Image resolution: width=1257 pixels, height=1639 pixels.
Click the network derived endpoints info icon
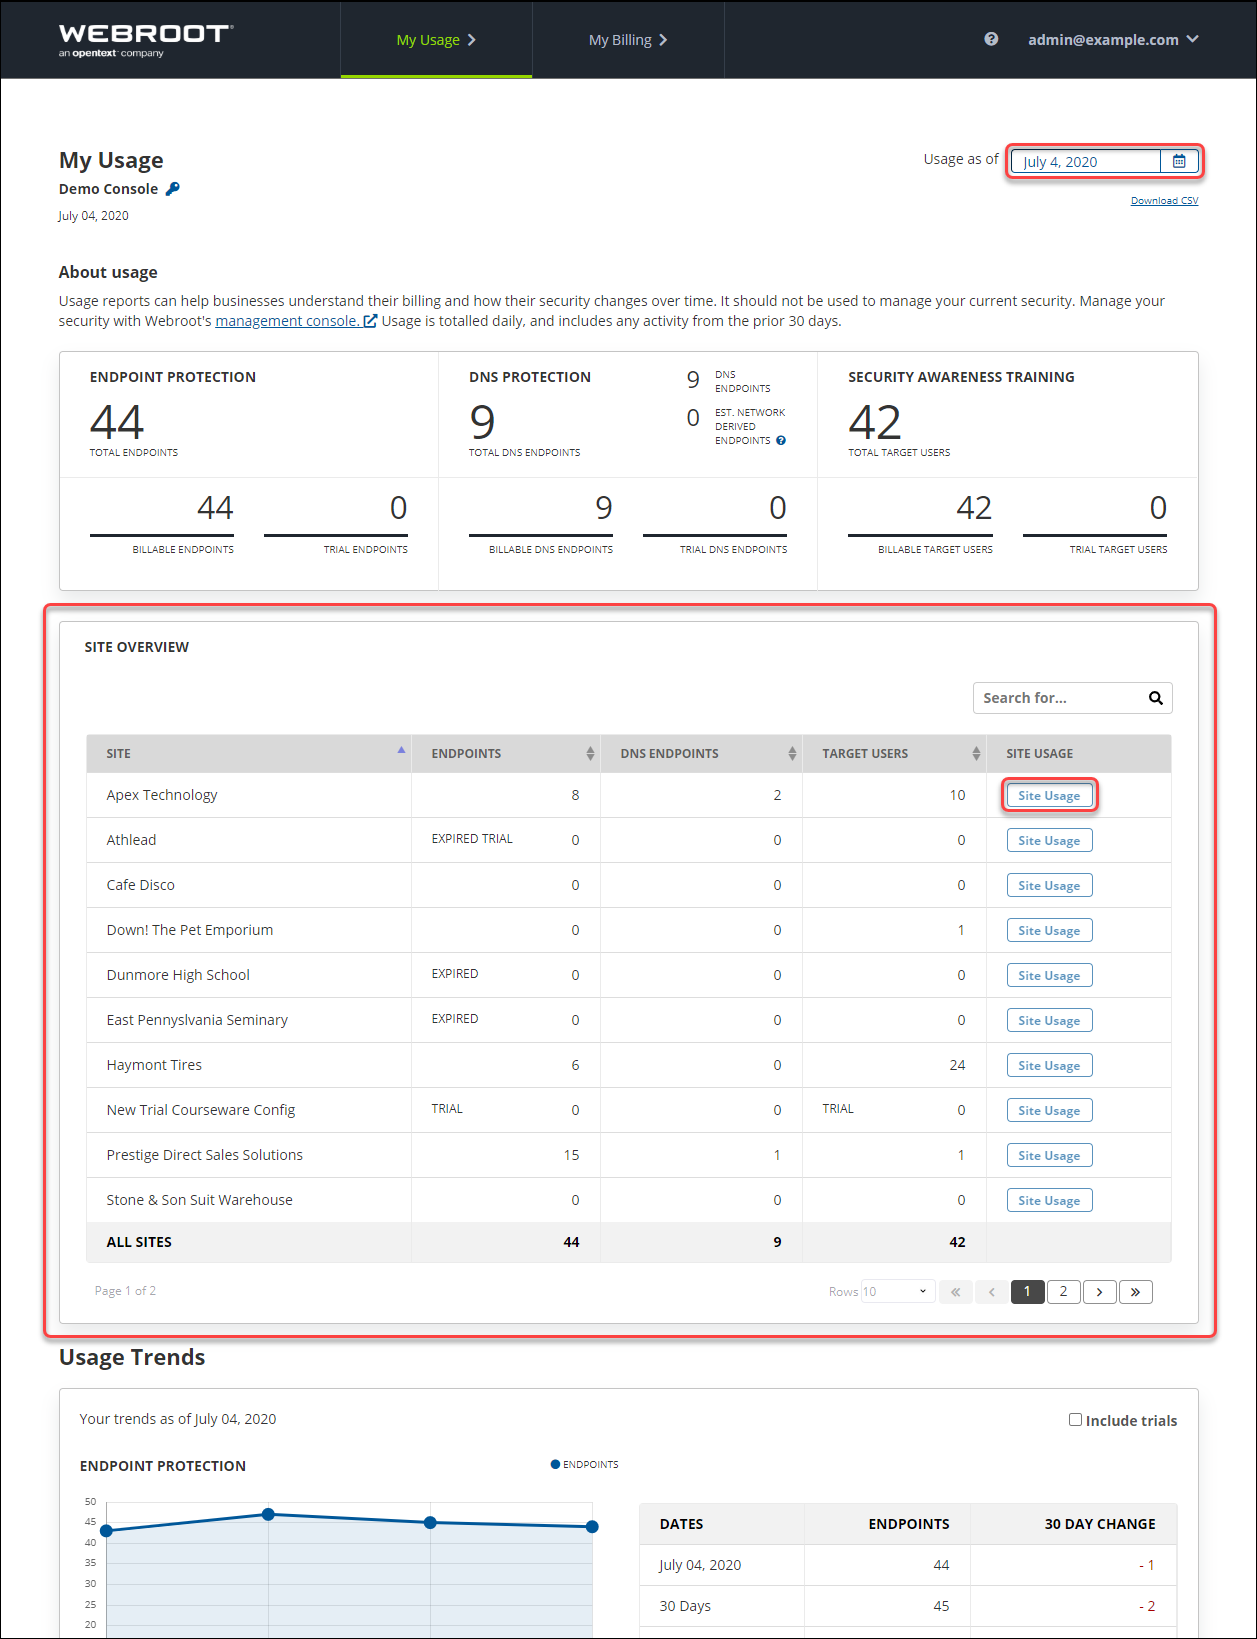point(781,440)
